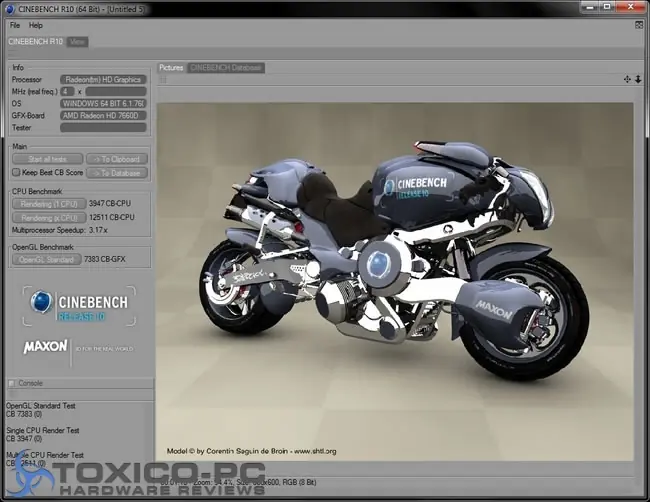Run the Rendering (x CPU) test
This screenshot has width=650, height=502.
coord(49,218)
